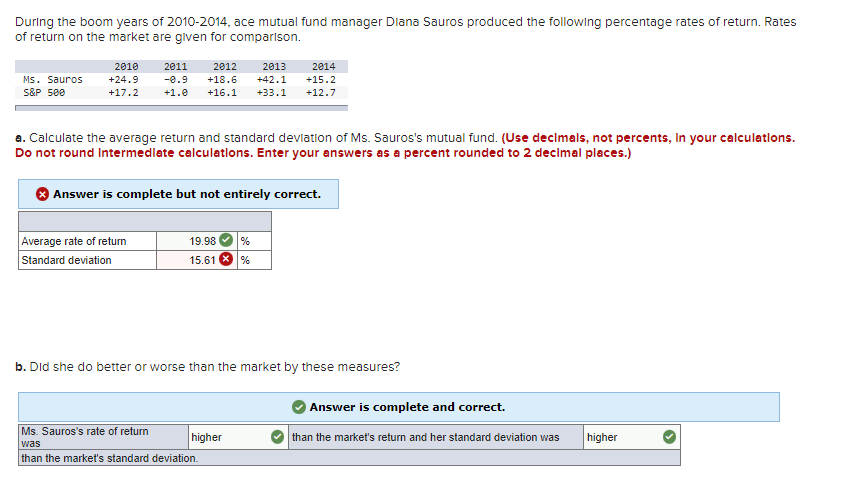The image size is (849, 479).
Task: Click the check icon in the first 'higher' dropdown
Action: pos(277,437)
